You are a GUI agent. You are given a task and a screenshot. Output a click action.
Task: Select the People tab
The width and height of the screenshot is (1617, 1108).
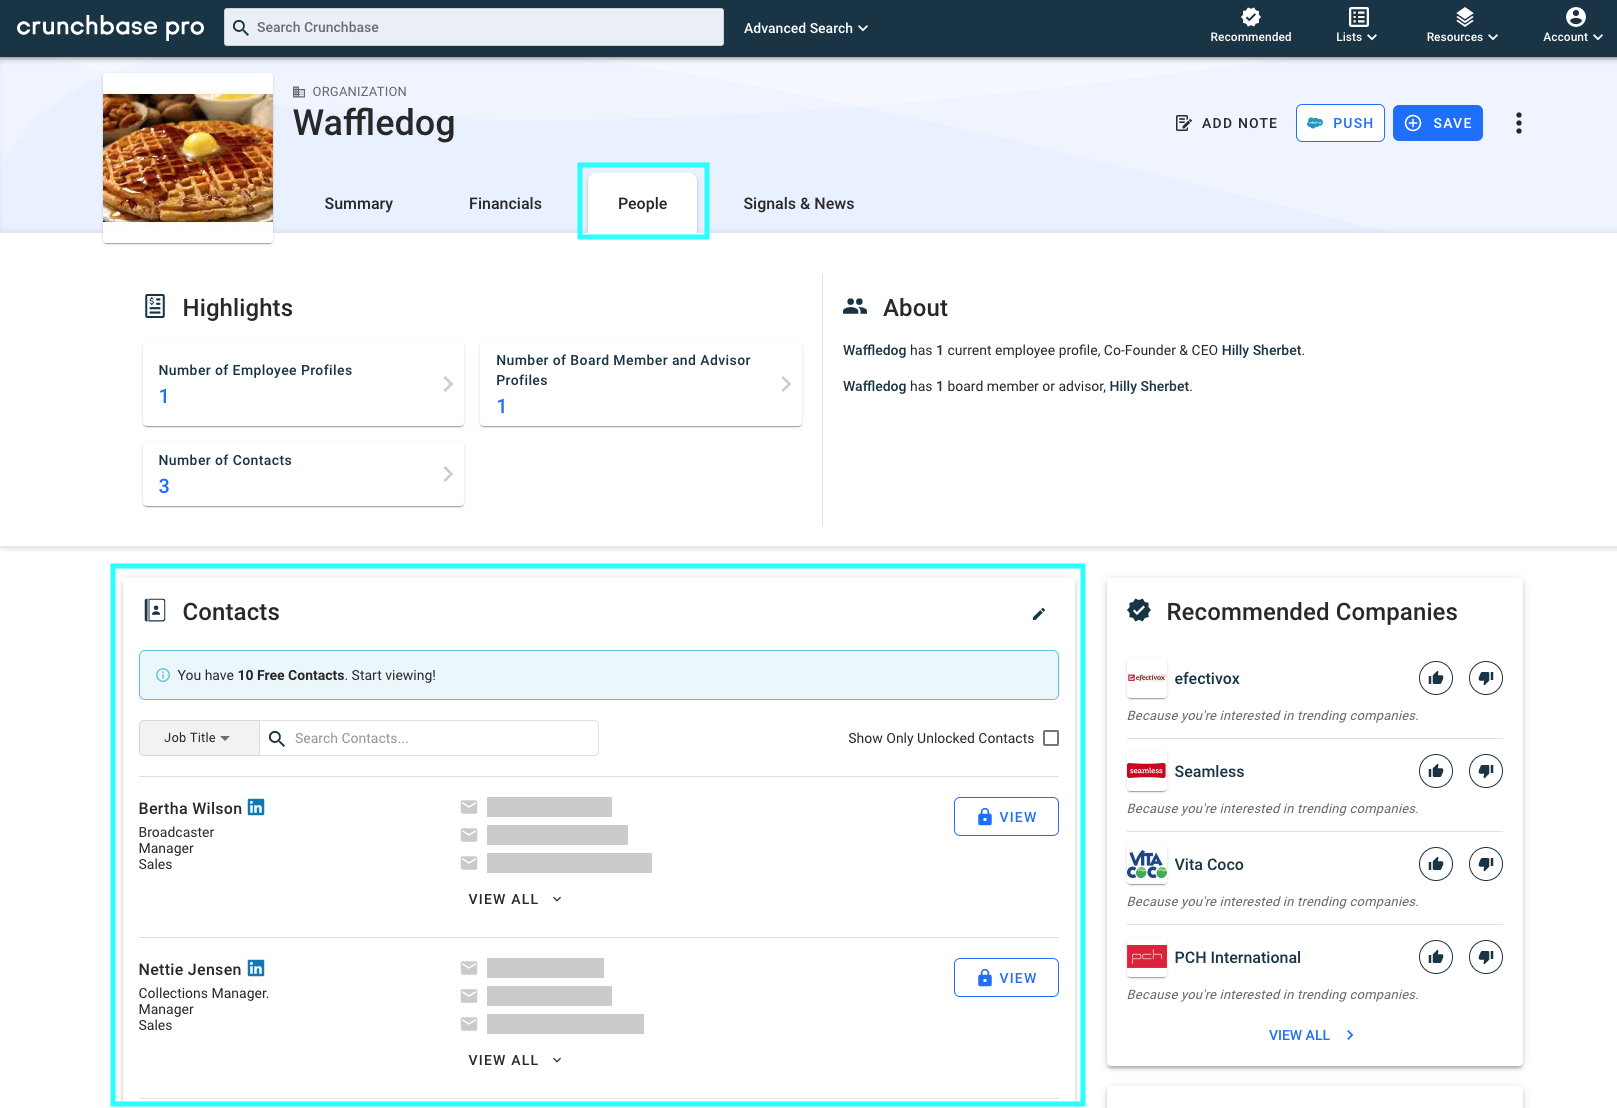(642, 203)
